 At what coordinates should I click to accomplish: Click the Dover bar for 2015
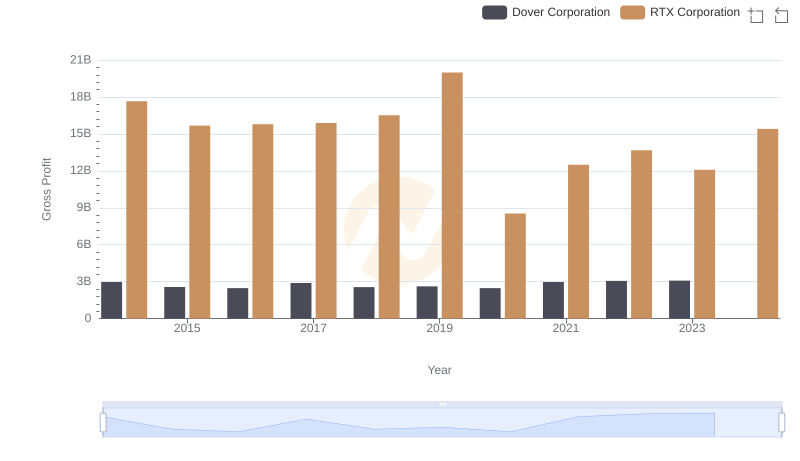coord(174,303)
